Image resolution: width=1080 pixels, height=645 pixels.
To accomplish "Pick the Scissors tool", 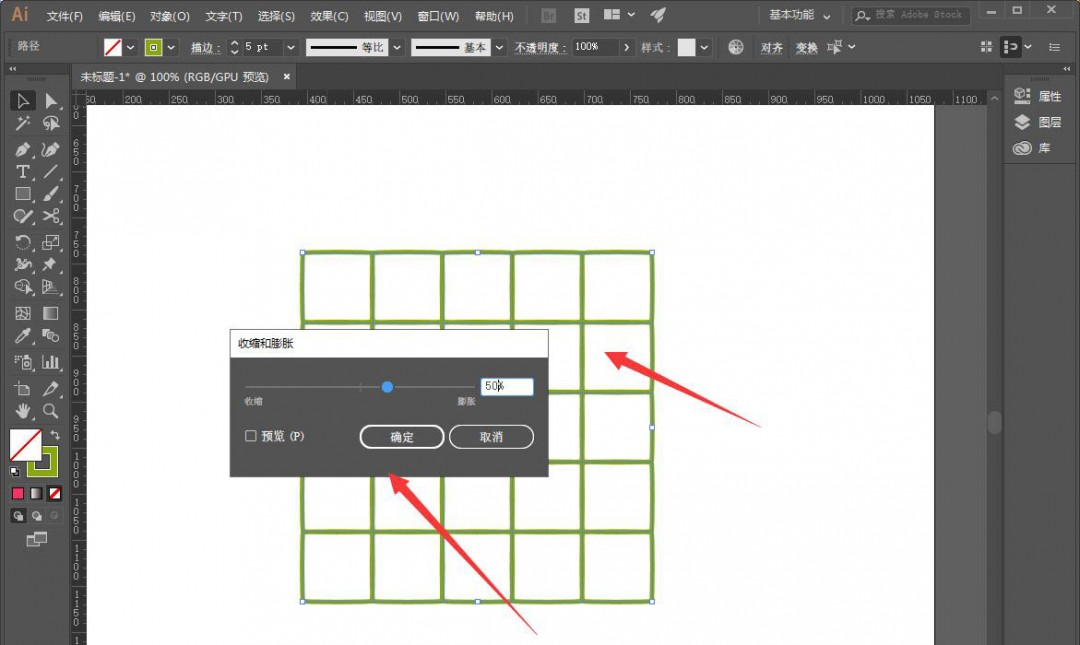I will (x=51, y=216).
